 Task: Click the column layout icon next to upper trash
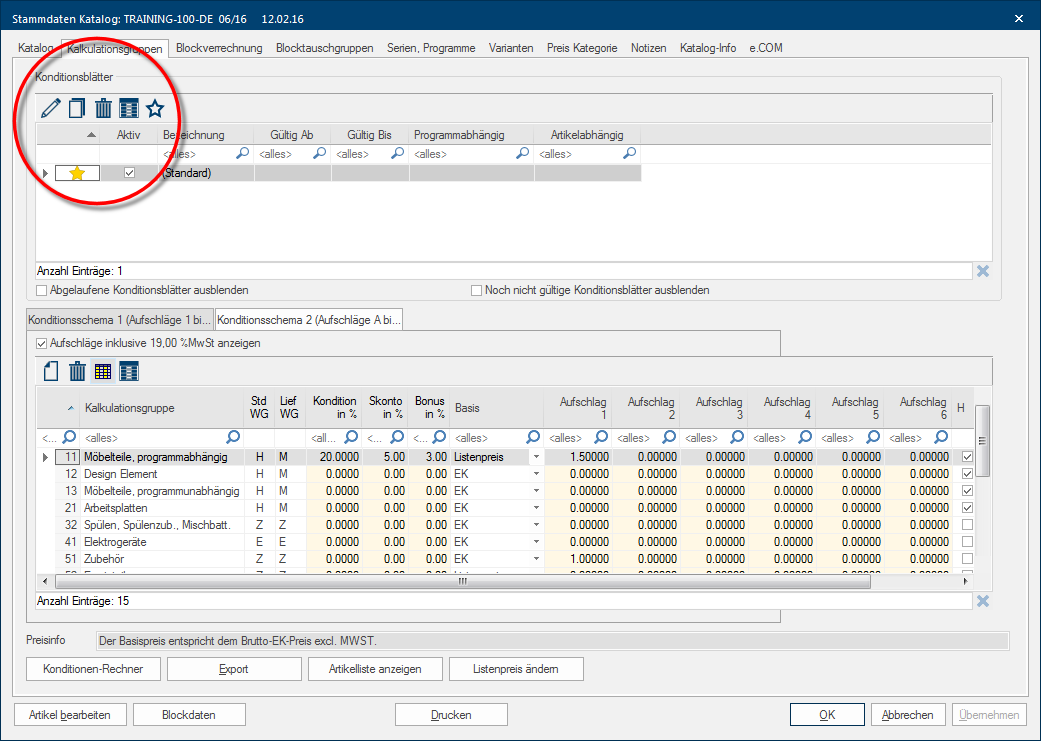[x=129, y=108]
